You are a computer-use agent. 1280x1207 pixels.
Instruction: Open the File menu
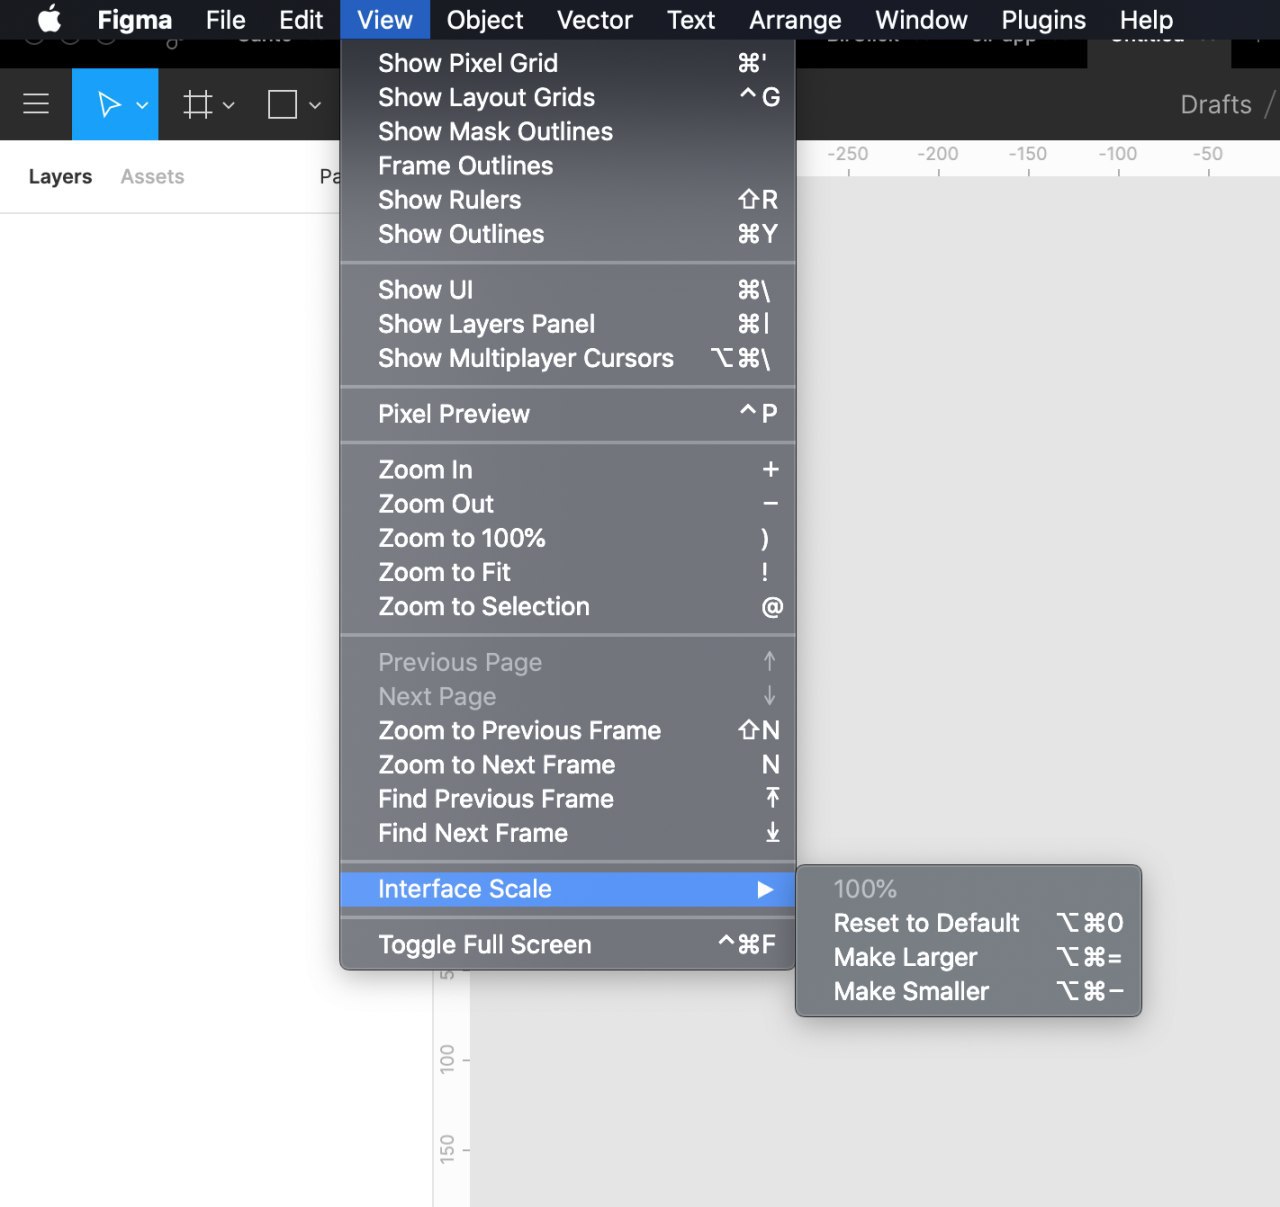tap(225, 20)
